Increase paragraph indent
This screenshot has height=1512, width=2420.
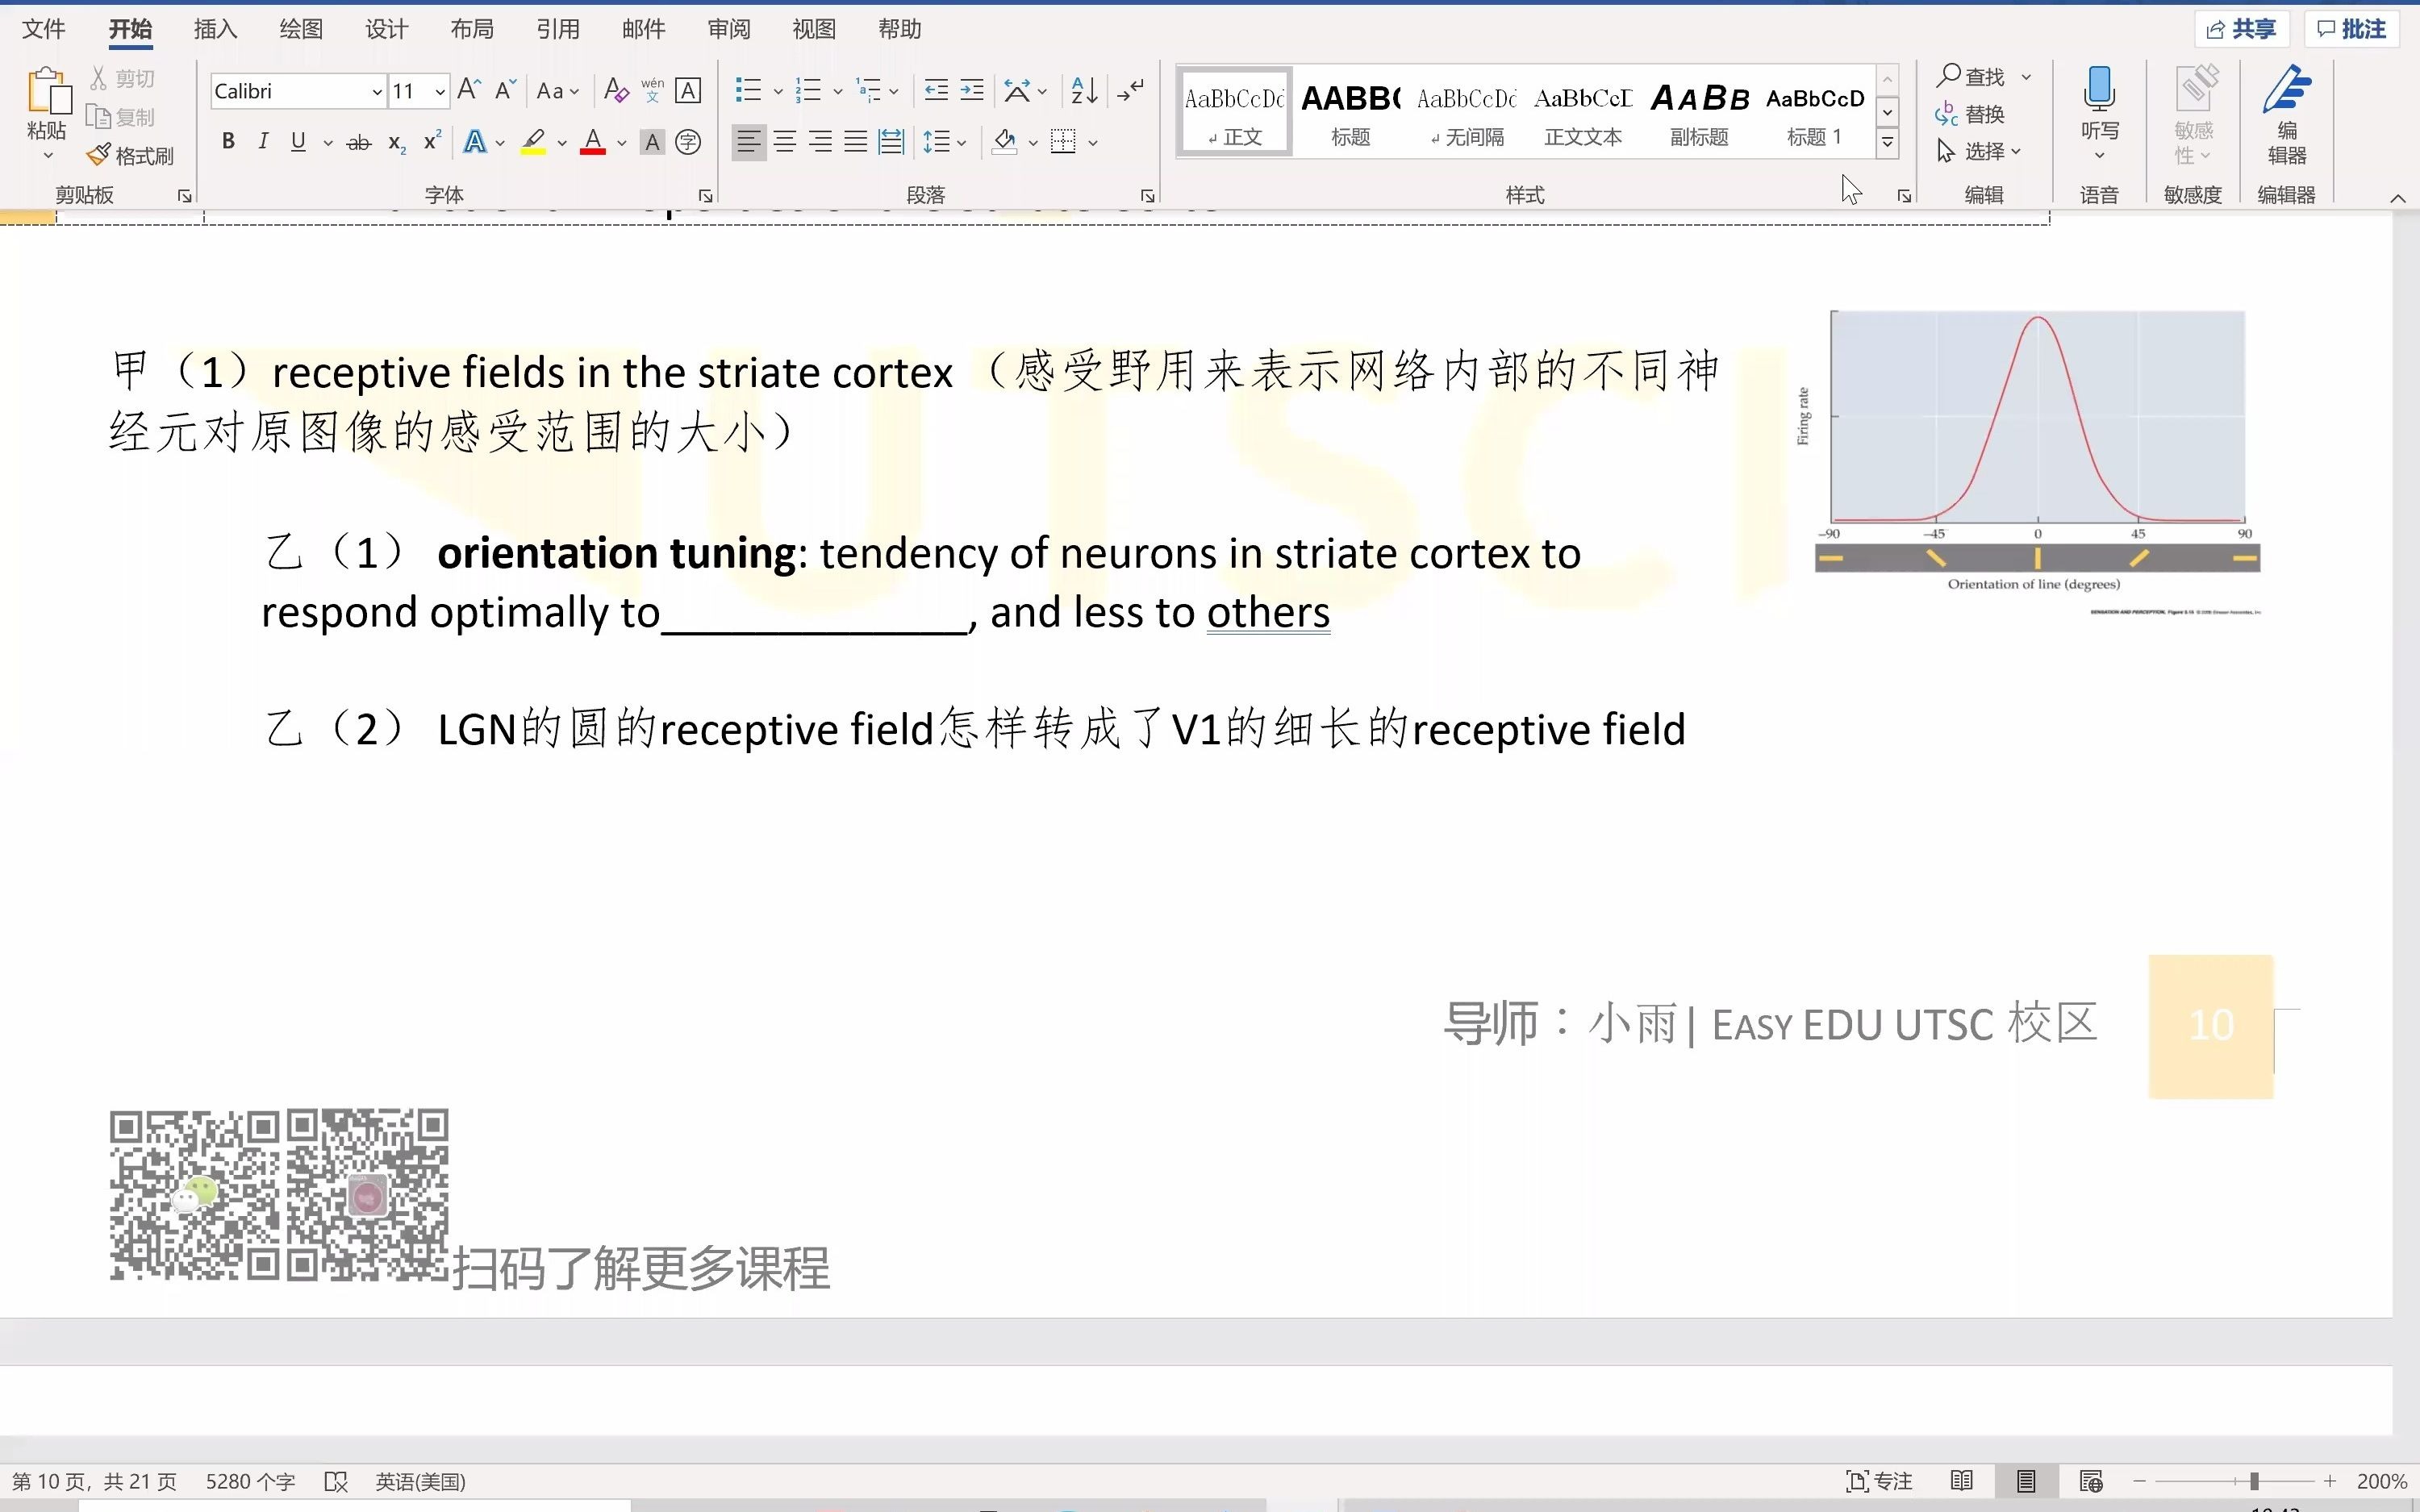(x=972, y=91)
